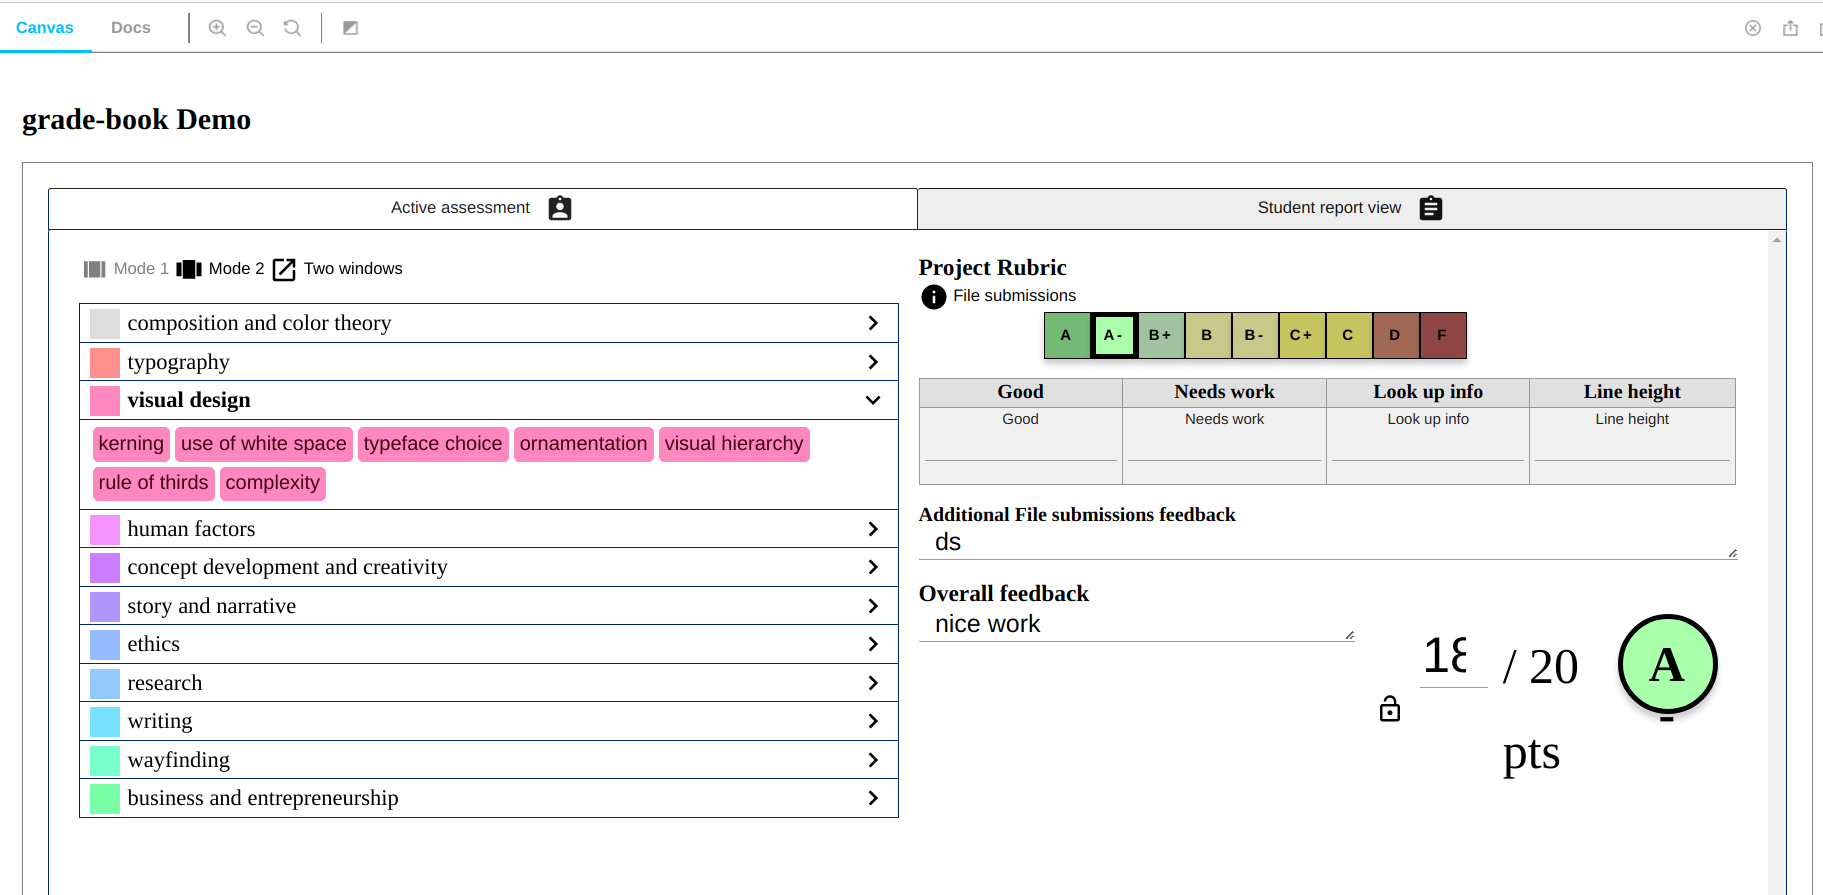Select grade D in the rubric scale
Image resolution: width=1823 pixels, height=895 pixels.
click(1395, 335)
